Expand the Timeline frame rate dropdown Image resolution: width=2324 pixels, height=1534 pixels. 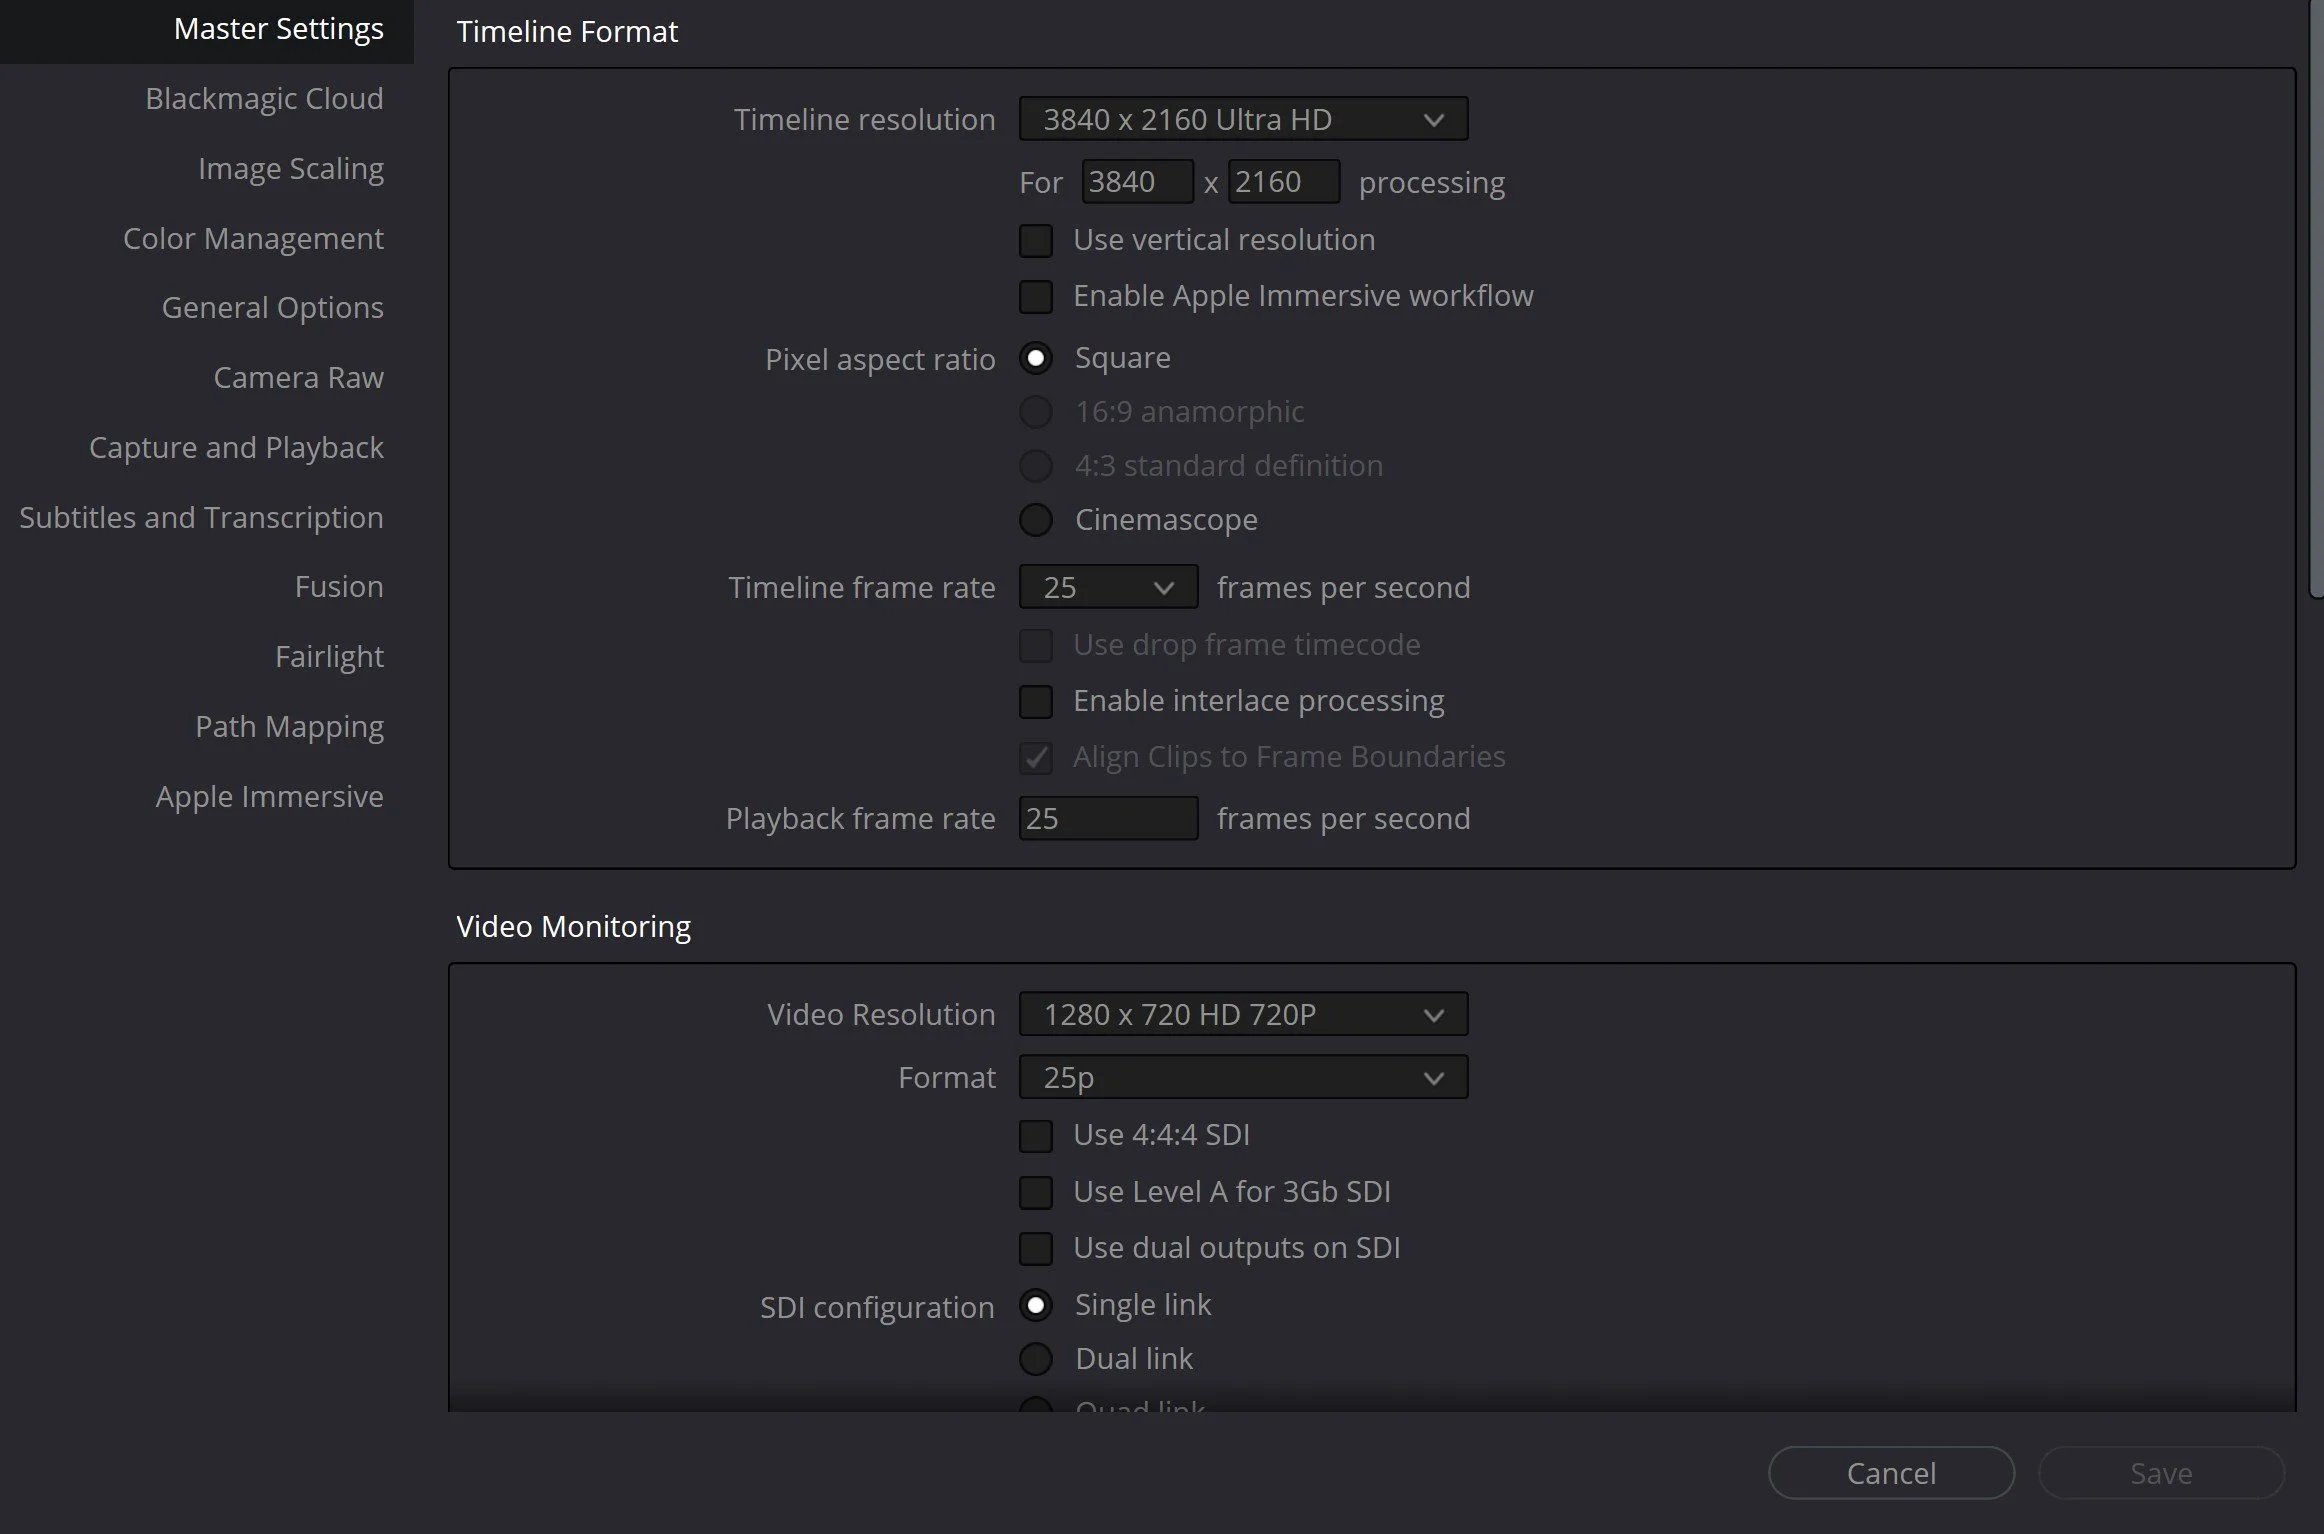(x=1107, y=587)
